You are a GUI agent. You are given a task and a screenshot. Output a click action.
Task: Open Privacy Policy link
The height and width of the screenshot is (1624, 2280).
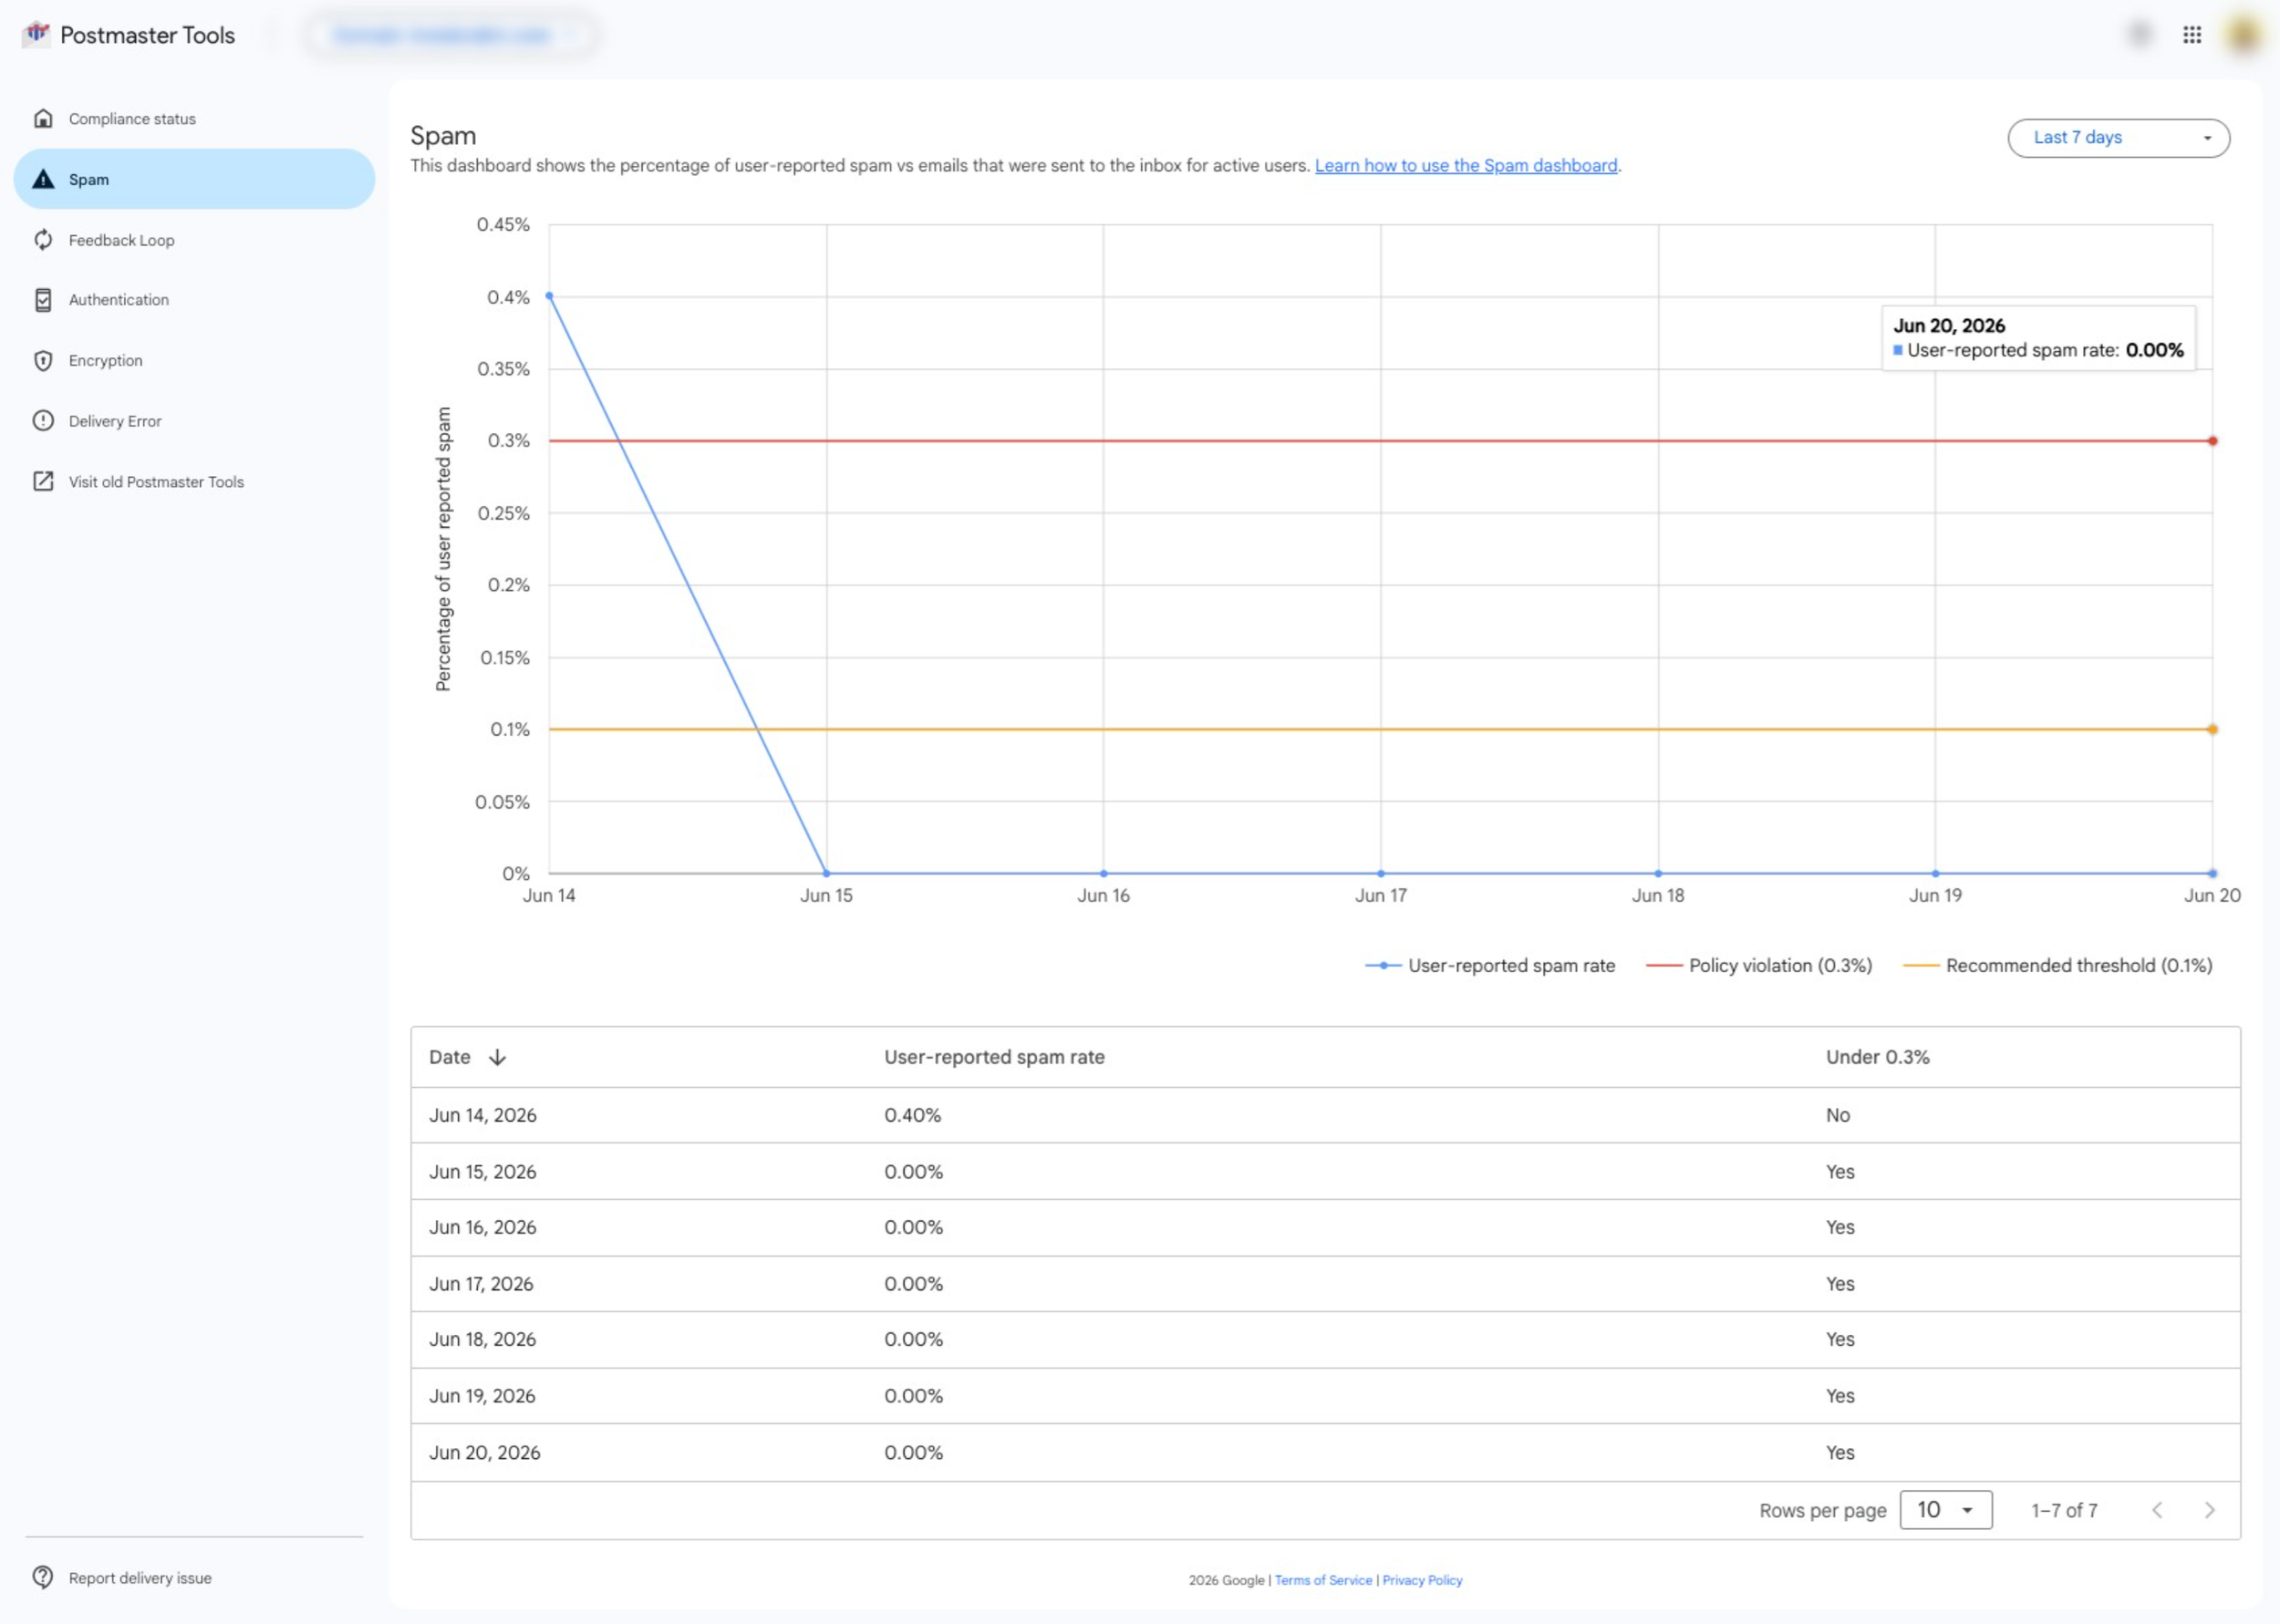[x=1422, y=1580]
